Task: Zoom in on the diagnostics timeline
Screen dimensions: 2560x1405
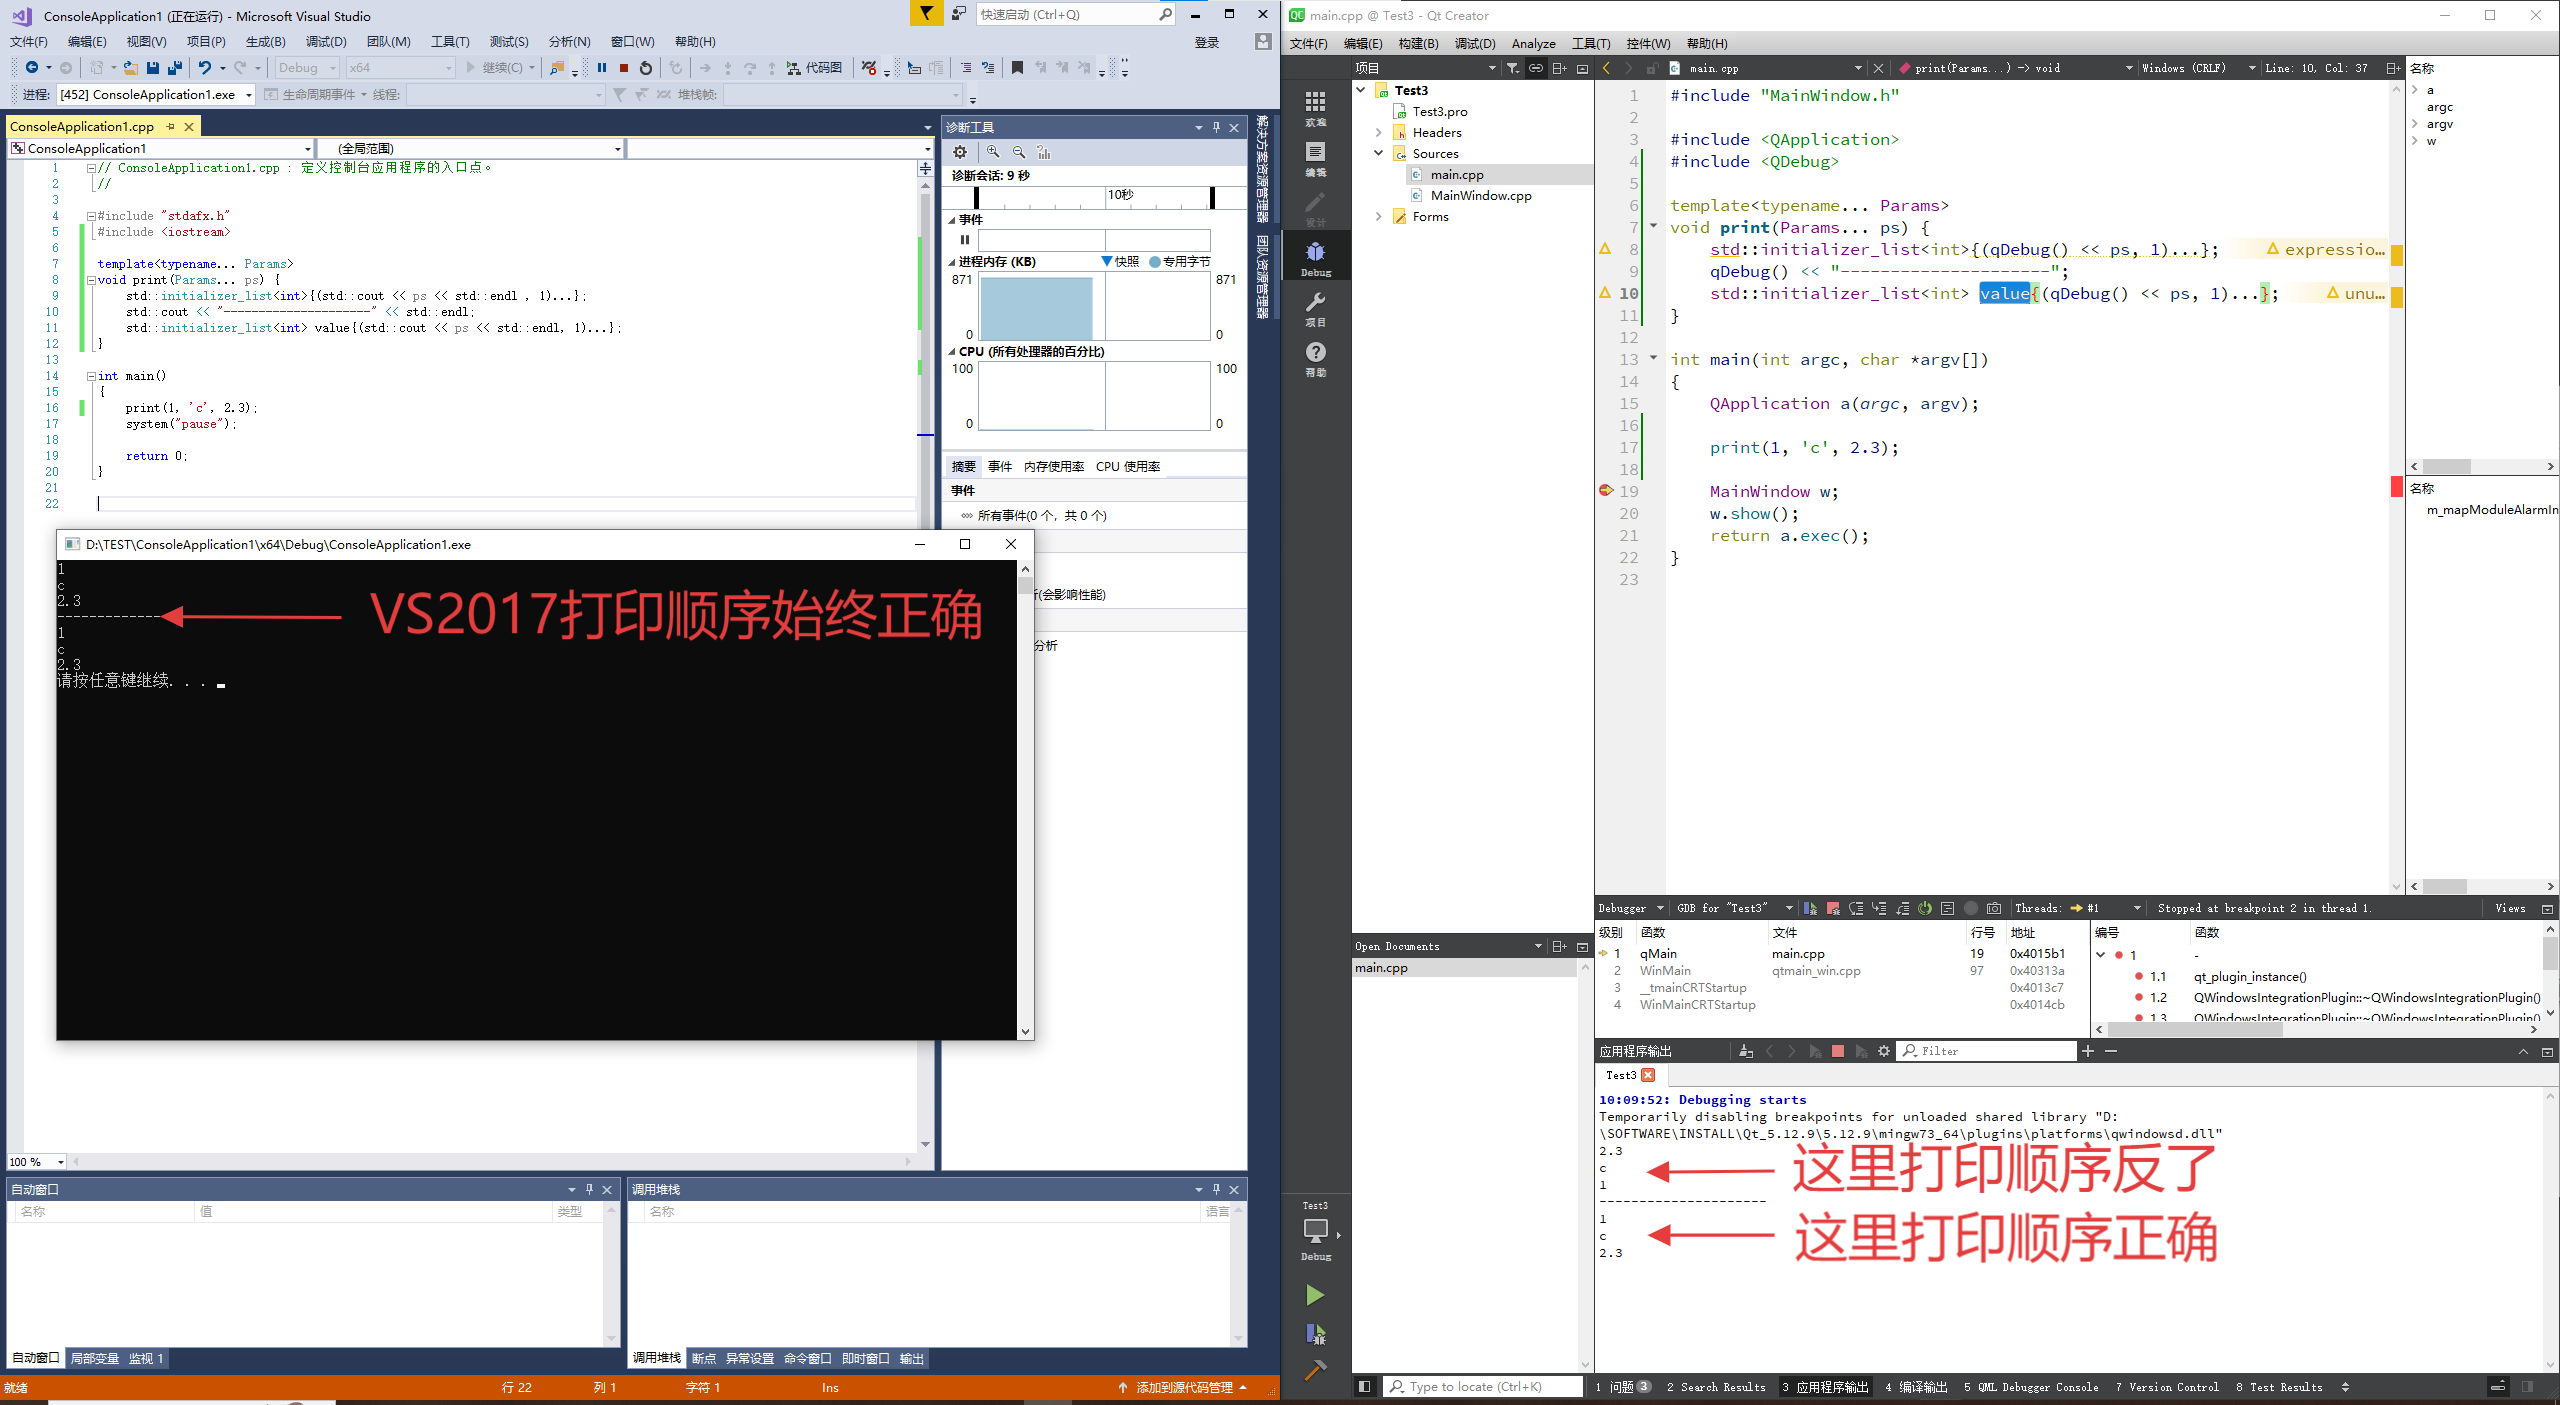Action: coord(993,152)
